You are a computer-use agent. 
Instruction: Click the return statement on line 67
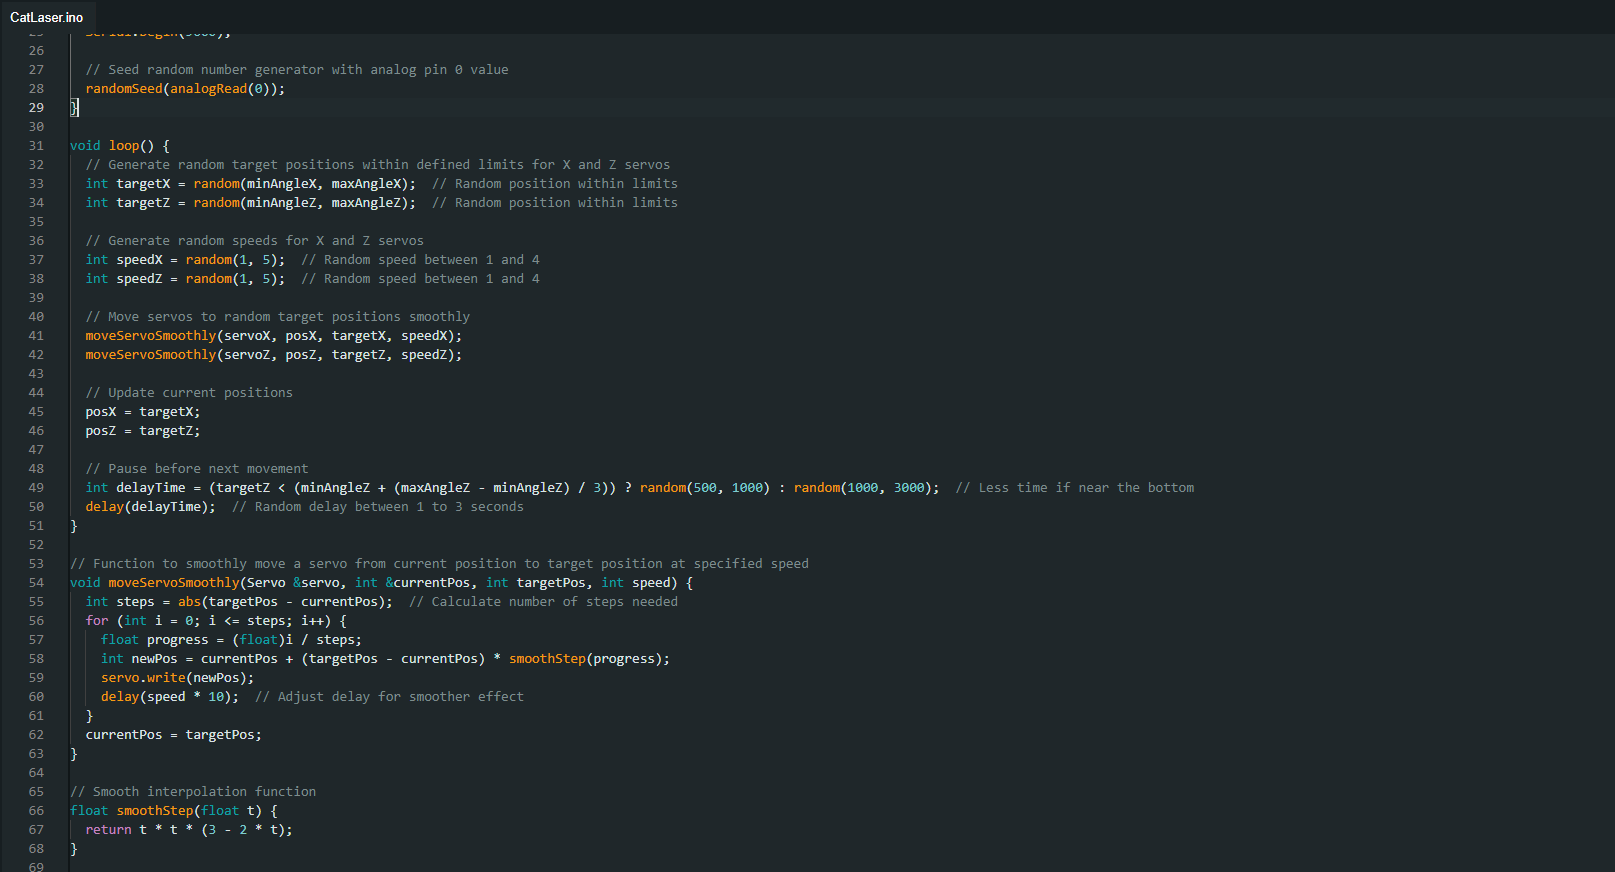tap(189, 830)
